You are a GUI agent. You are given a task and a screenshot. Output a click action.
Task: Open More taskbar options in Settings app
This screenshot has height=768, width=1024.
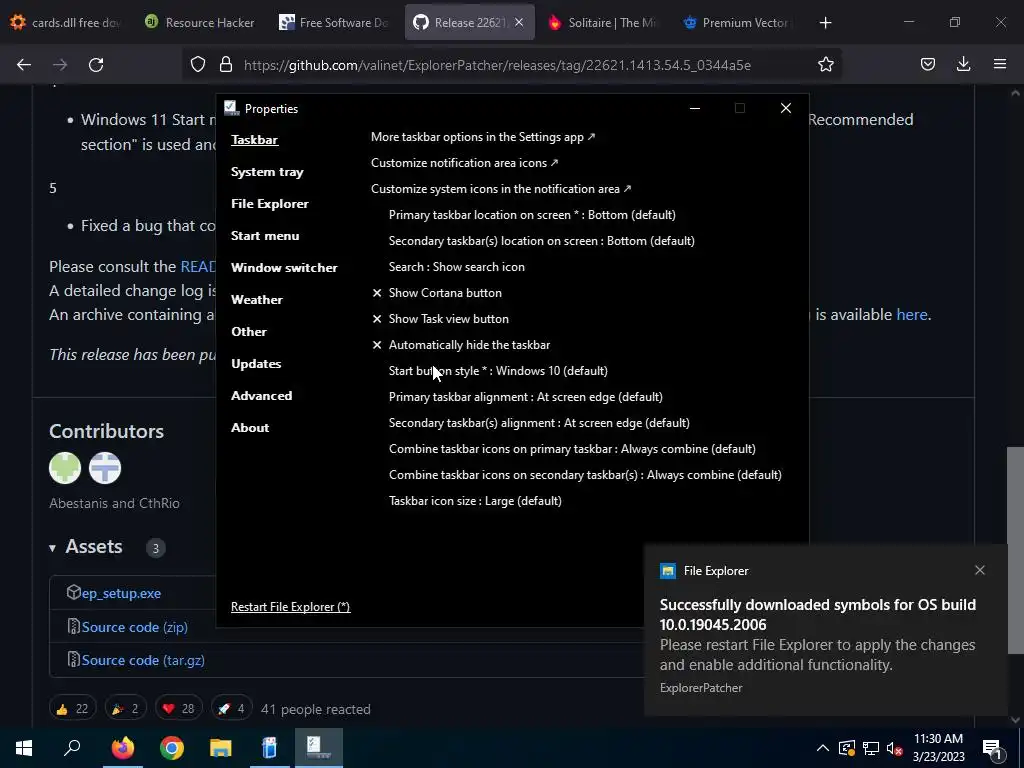point(483,136)
